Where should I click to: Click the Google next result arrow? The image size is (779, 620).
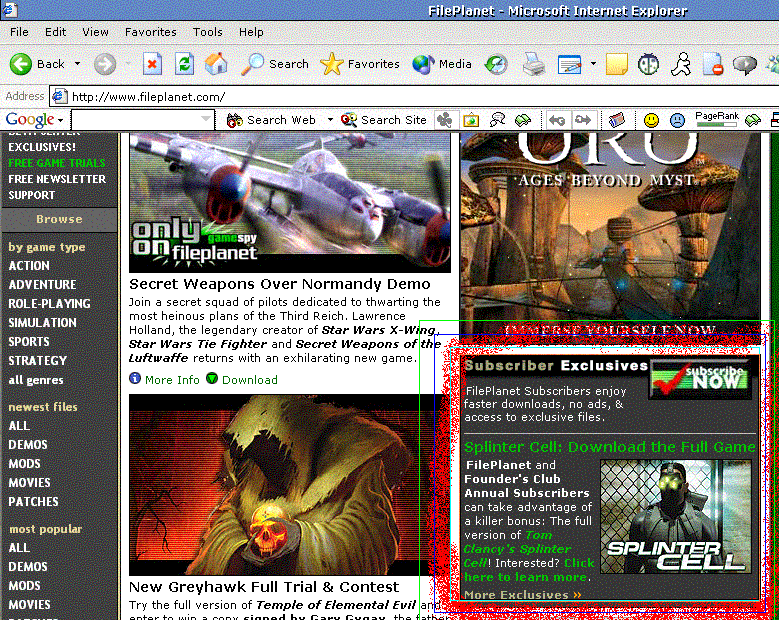[583, 120]
